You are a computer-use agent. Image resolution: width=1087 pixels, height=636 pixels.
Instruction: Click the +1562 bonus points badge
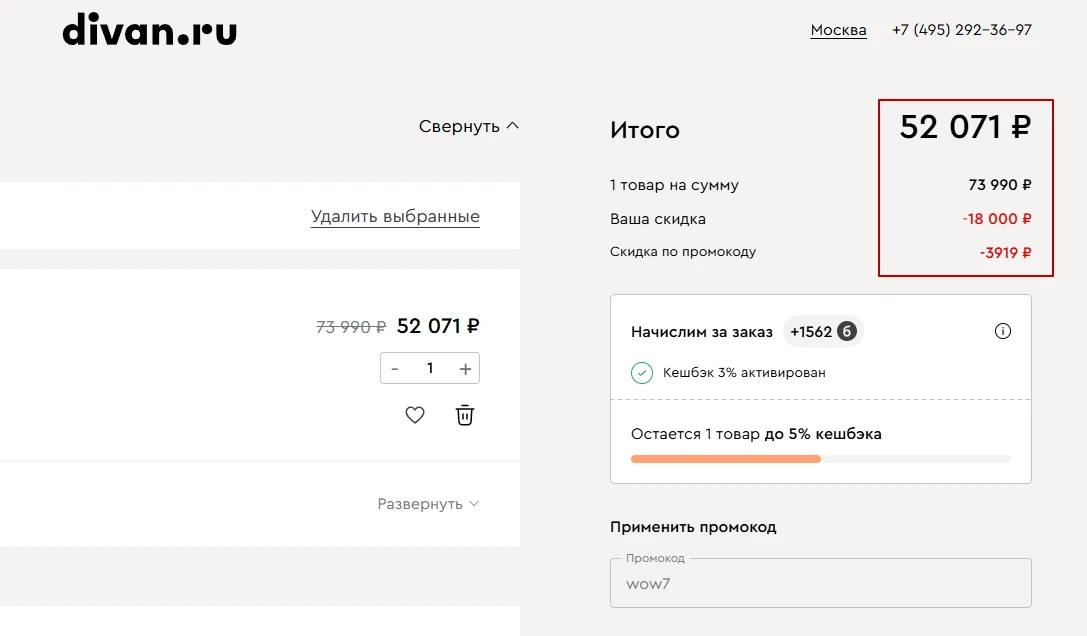[823, 331]
